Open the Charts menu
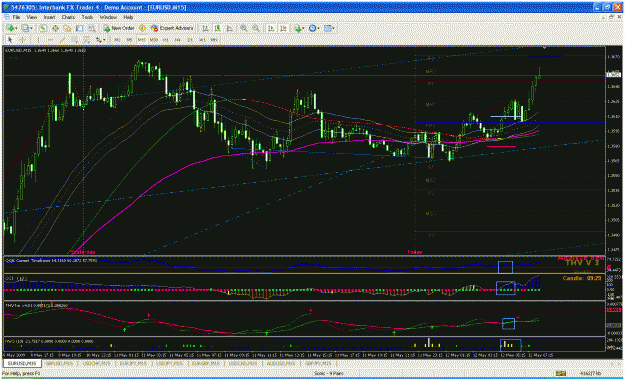Image resolution: width=625 pixels, height=379 pixels. point(68,18)
